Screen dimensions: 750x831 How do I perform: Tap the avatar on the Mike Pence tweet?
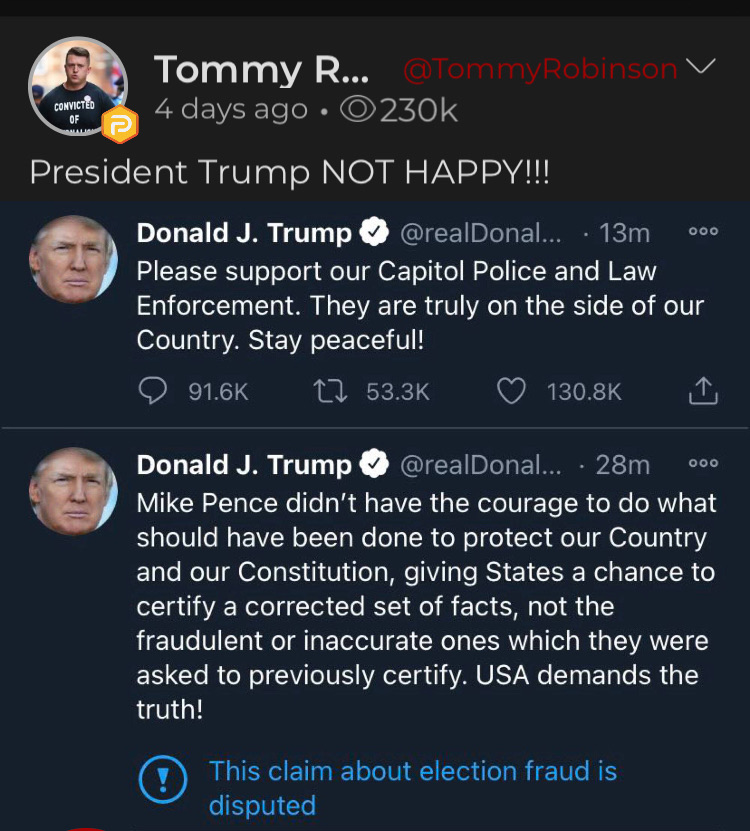[74, 491]
